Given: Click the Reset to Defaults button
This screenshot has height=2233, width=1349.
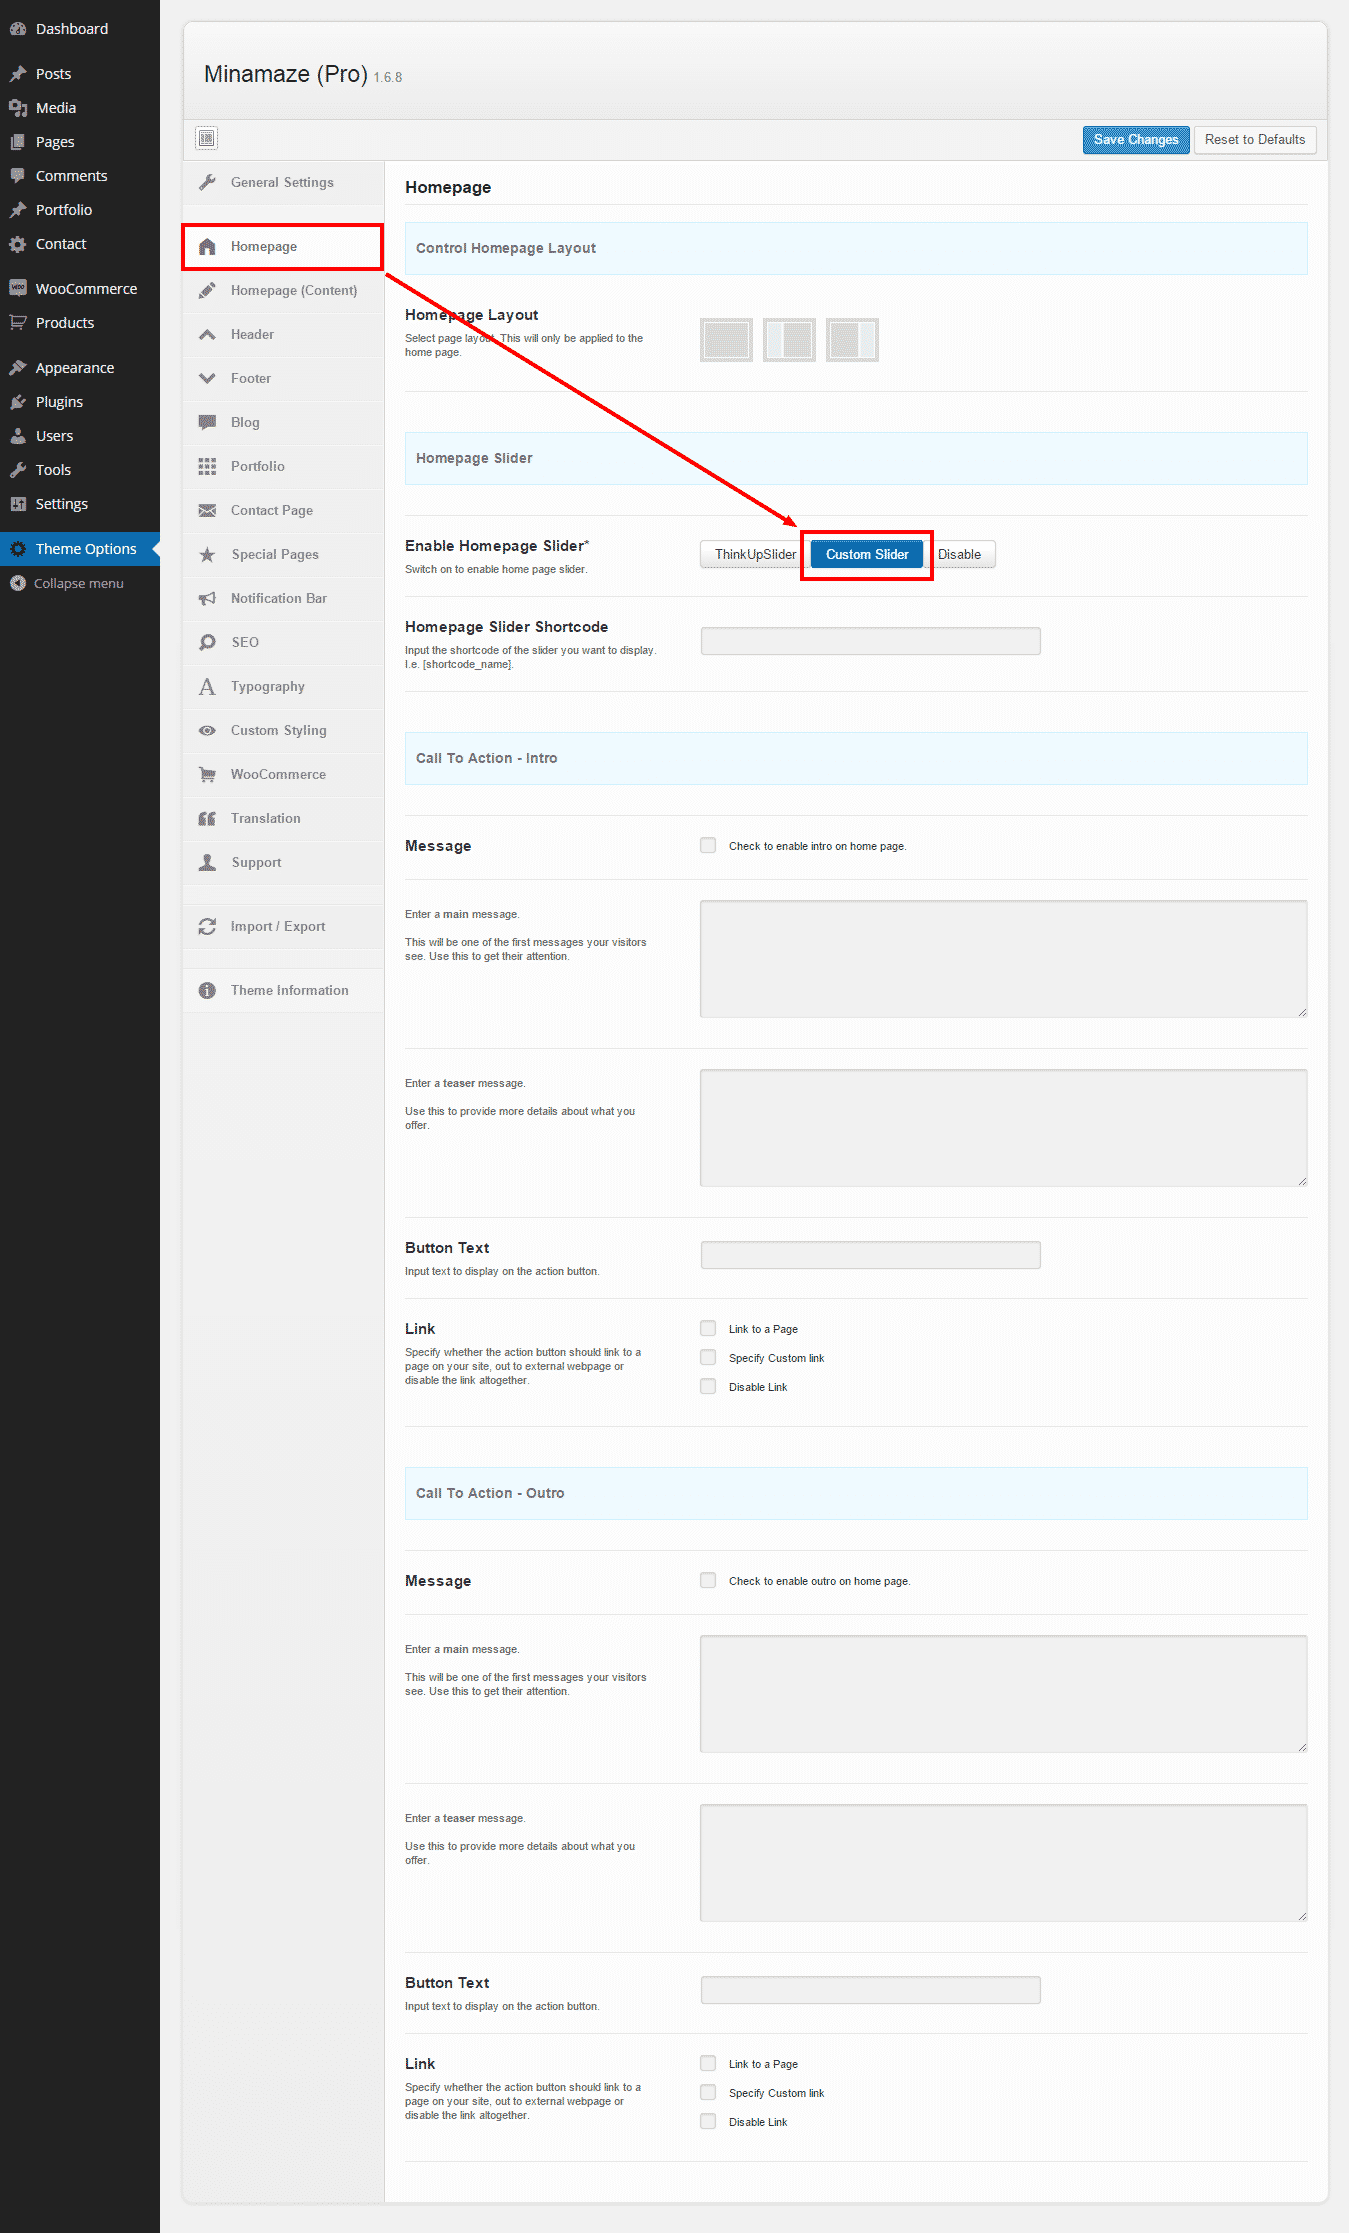Looking at the screenshot, I should click(x=1254, y=139).
